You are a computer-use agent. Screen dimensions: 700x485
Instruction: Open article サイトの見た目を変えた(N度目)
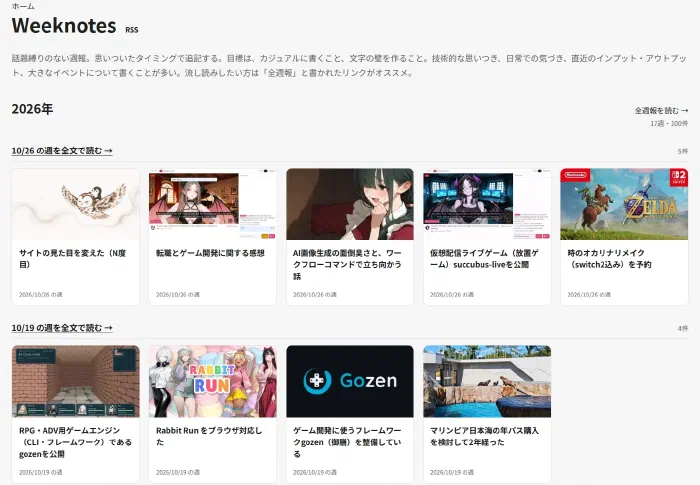coord(72,259)
